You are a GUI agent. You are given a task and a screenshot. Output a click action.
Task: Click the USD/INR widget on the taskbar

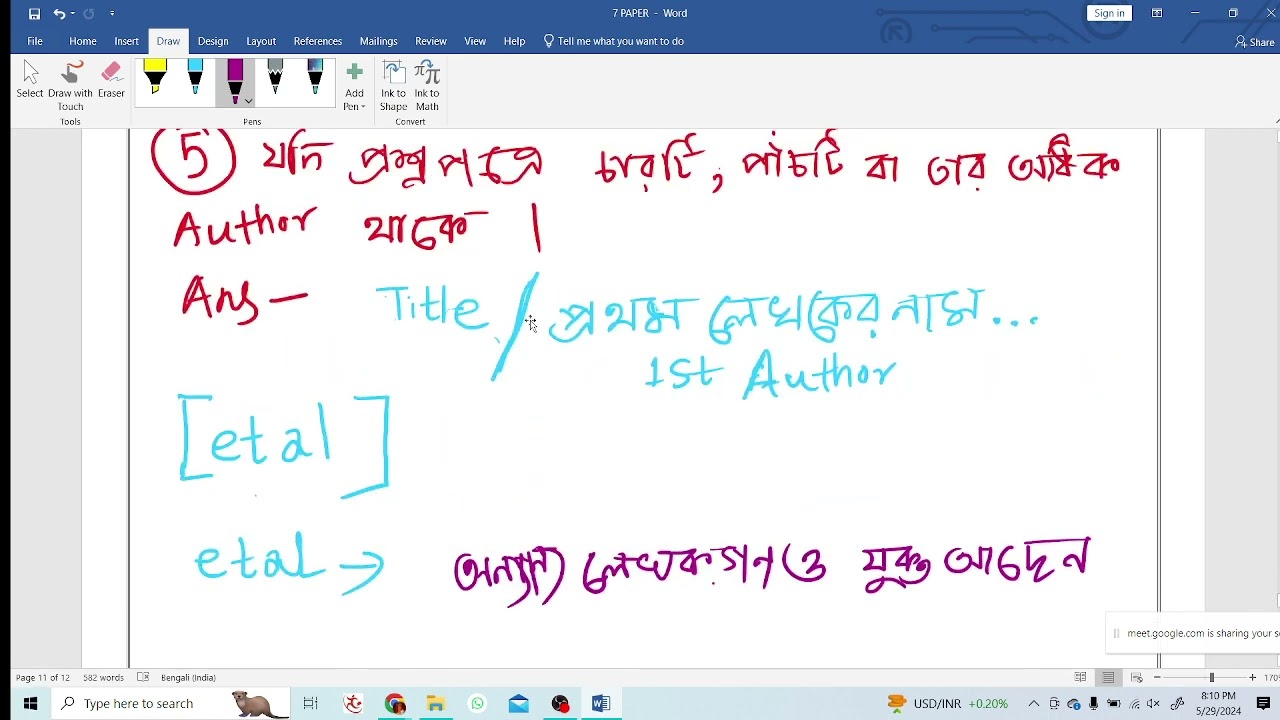946,703
